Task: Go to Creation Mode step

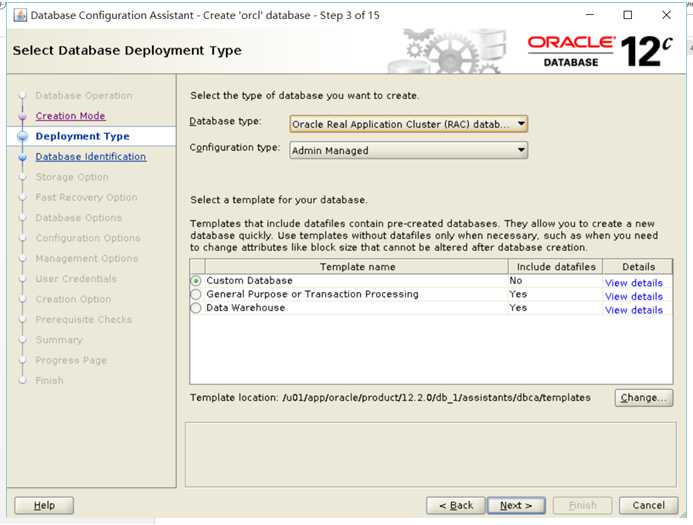Action: point(70,116)
